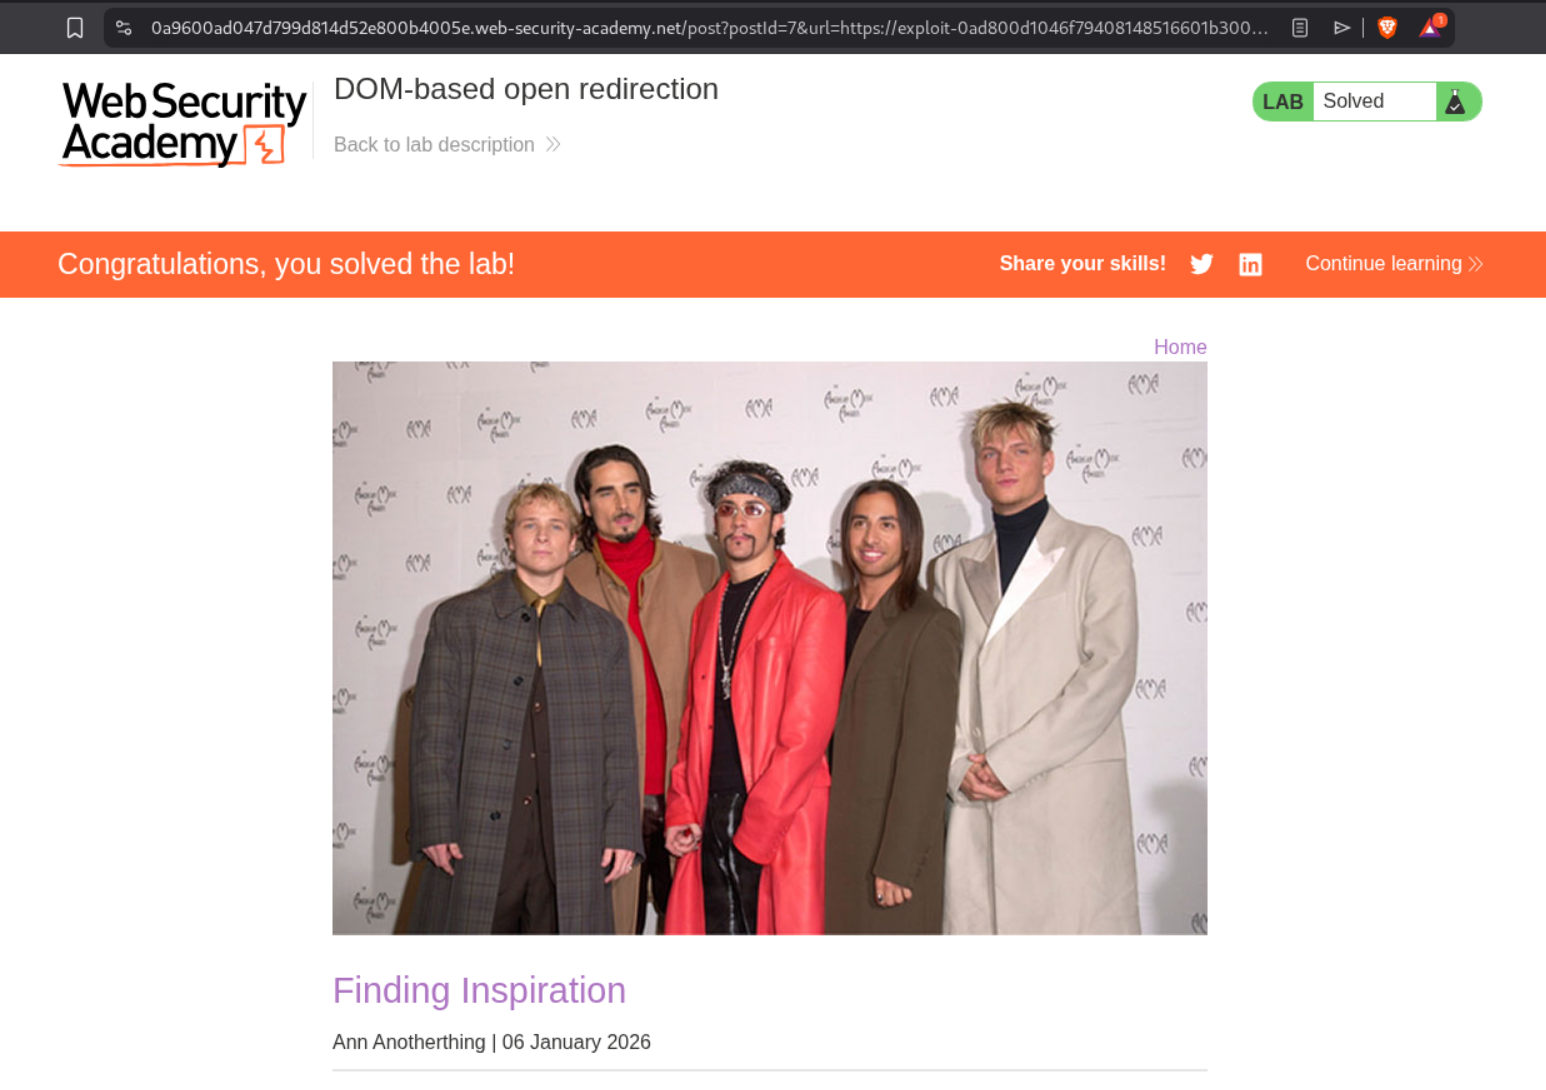Click the Home link
This screenshot has width=1546, height=1090.
coord(1180,347)
